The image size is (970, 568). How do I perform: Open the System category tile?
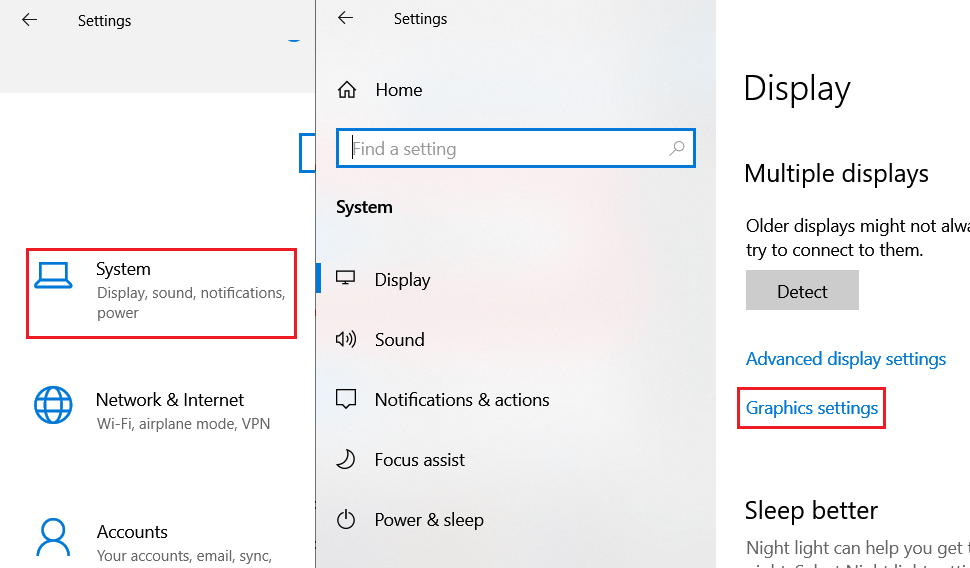point(161,290)
